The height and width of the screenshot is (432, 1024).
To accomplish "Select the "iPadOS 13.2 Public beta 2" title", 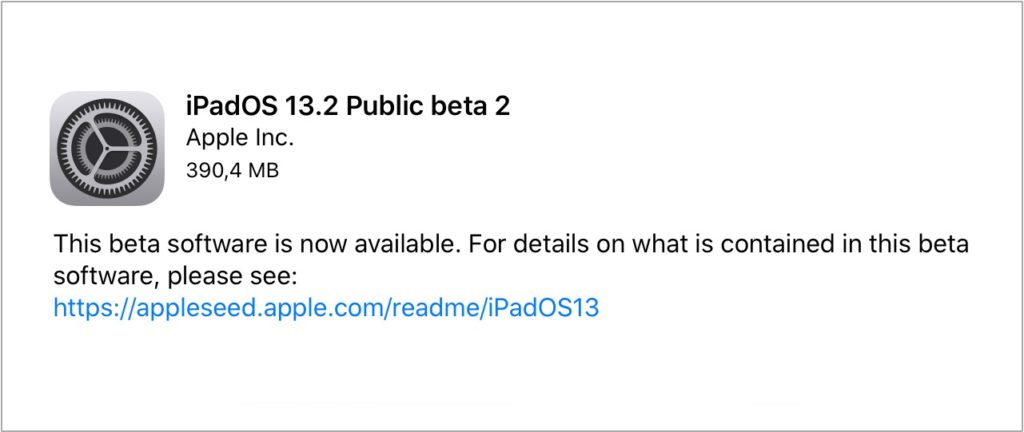I will click(348, 107).
